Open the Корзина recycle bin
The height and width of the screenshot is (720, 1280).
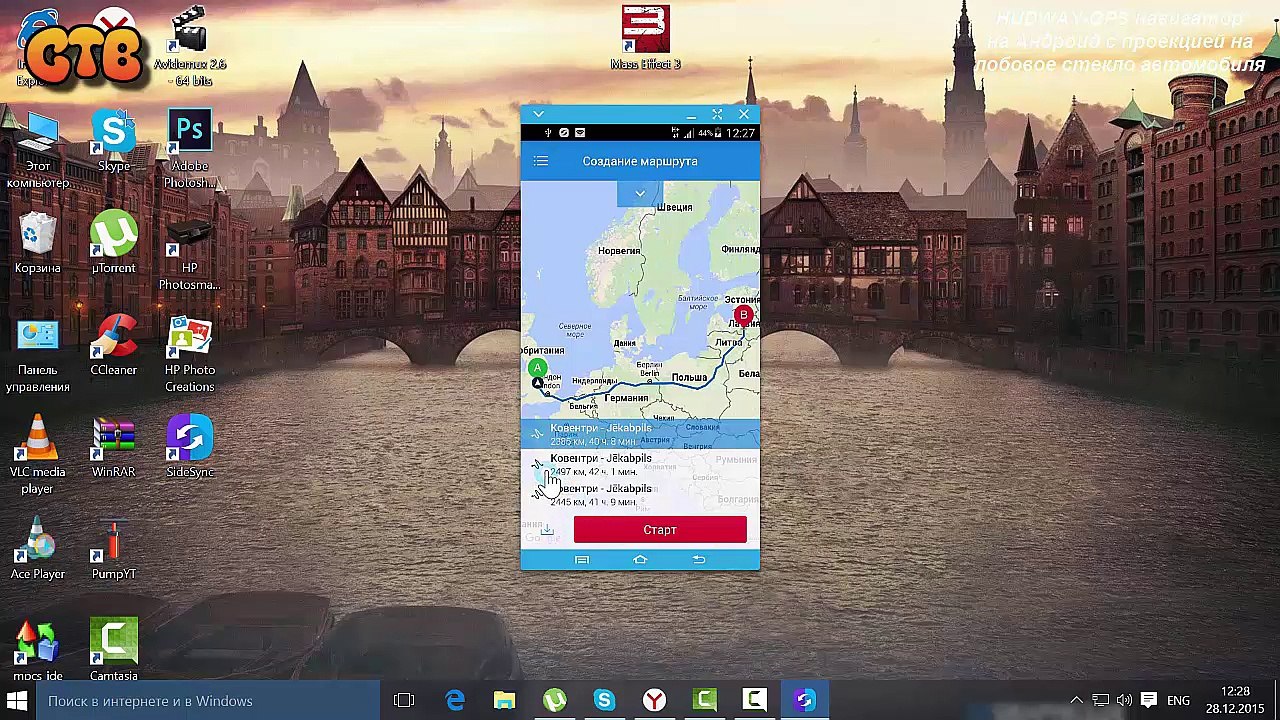(38, 244)
